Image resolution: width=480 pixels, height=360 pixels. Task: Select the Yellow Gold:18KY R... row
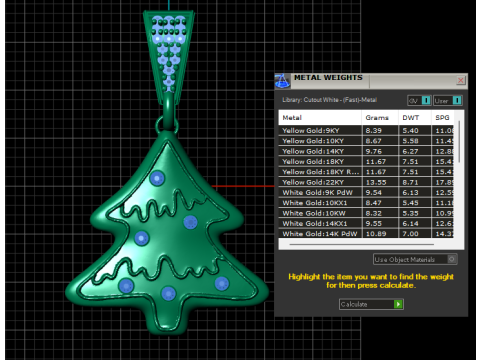(366, 172)
